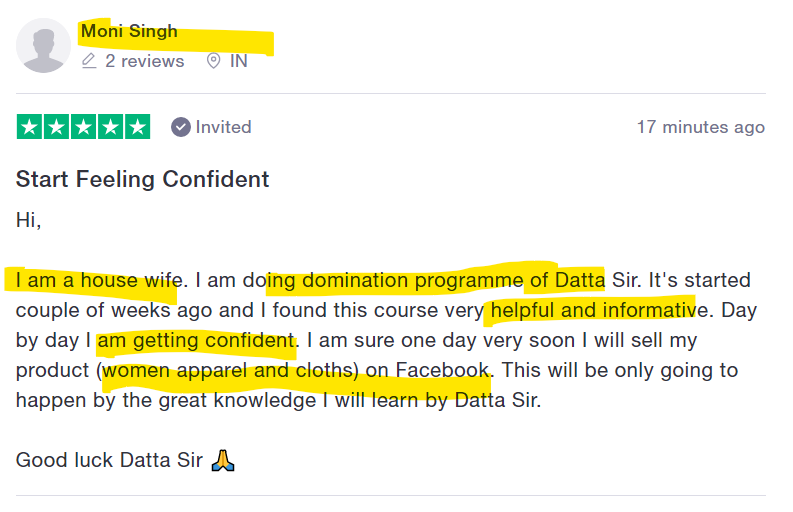
Task: Click the folded hands emoji
Action: (223, 460)
